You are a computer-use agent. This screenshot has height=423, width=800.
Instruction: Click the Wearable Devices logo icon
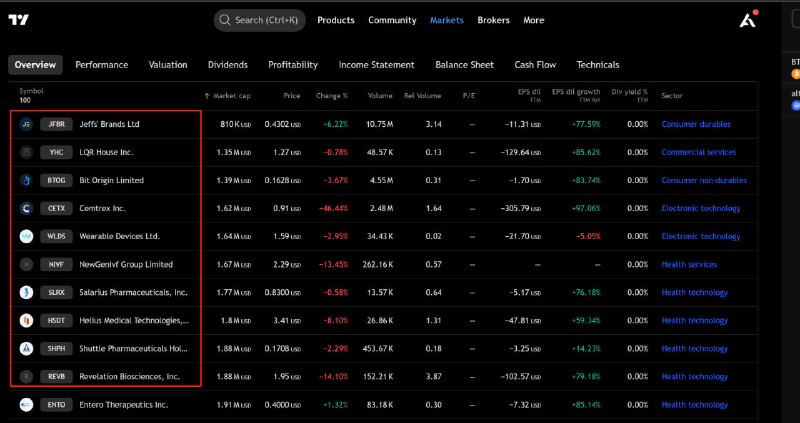coord(26,236)
